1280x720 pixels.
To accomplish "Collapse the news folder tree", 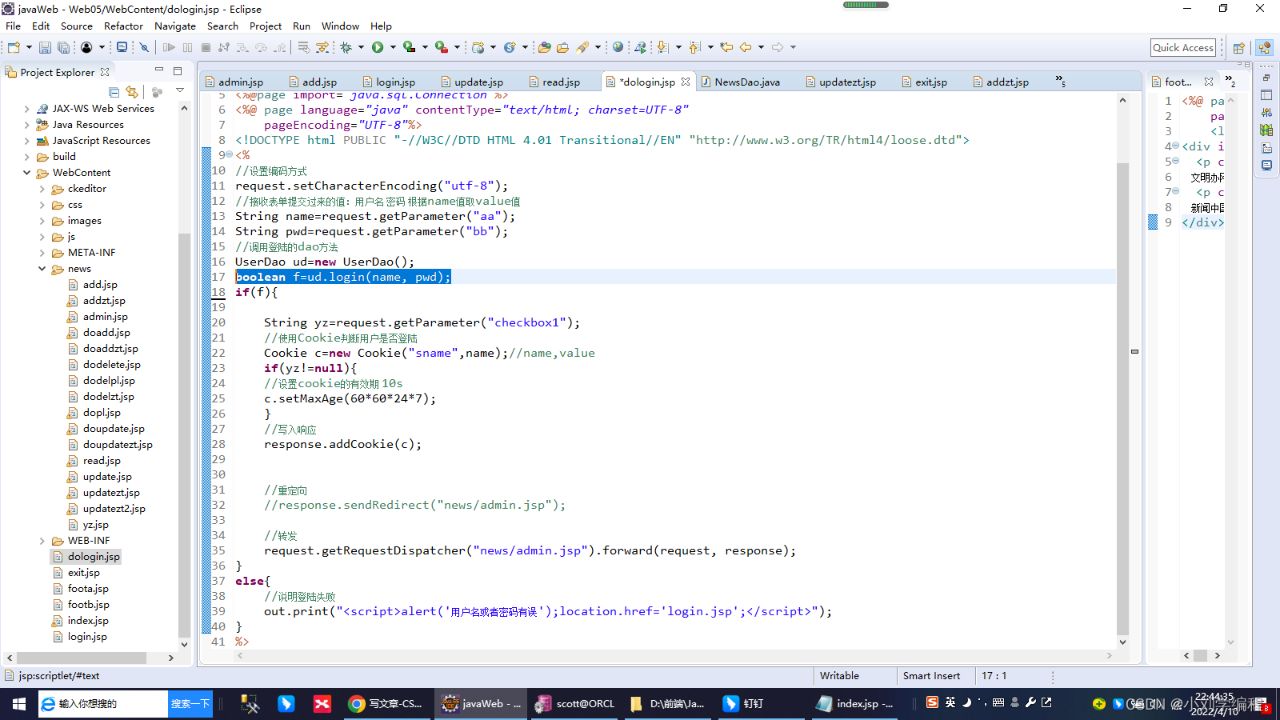I will [41, 268].
